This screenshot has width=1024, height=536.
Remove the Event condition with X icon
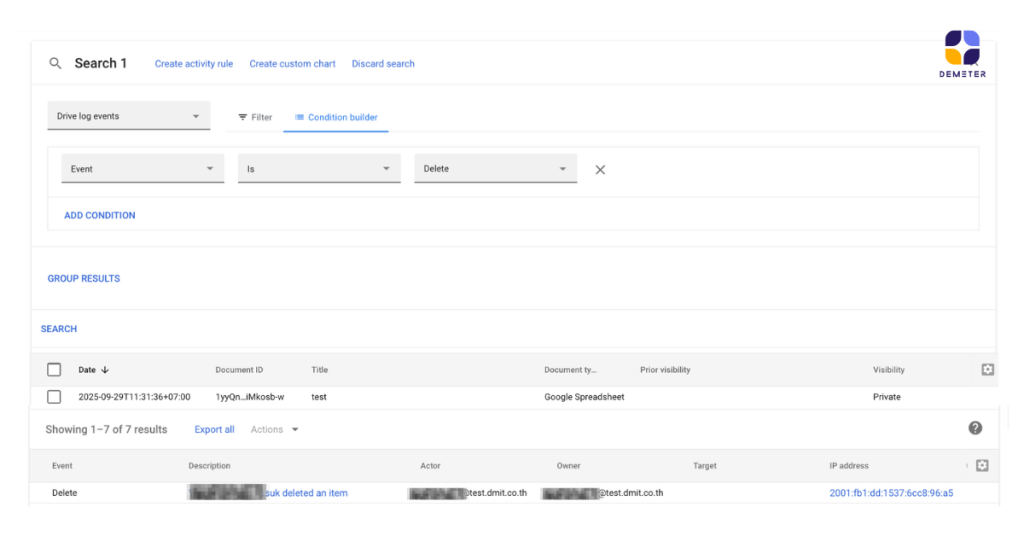600,170
